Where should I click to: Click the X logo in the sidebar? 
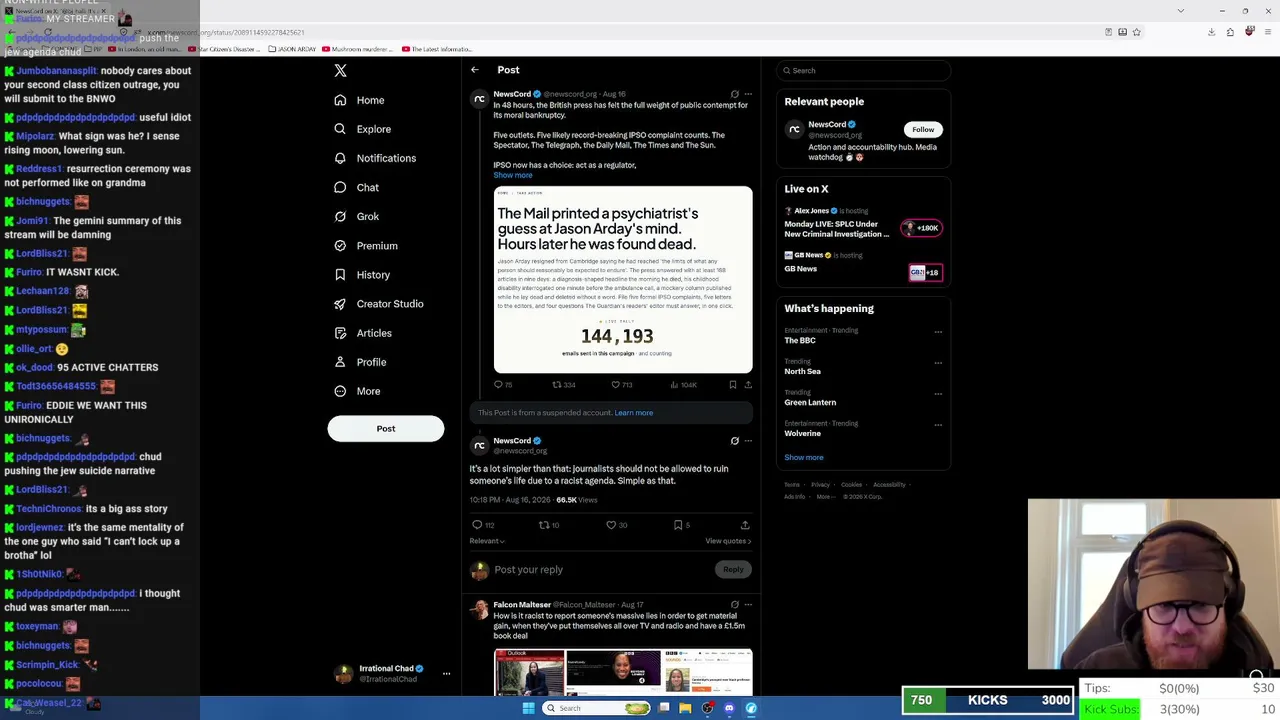[x=340, y=71]
